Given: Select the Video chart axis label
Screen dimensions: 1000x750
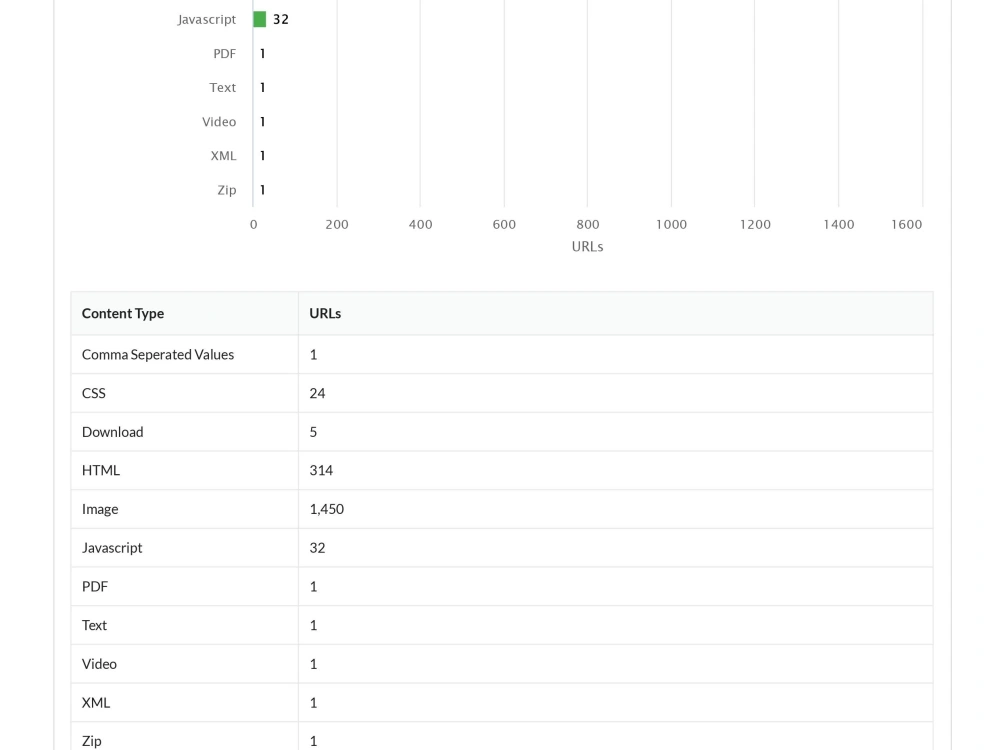Looking at the screenshot, I should (x=219, y=122).
